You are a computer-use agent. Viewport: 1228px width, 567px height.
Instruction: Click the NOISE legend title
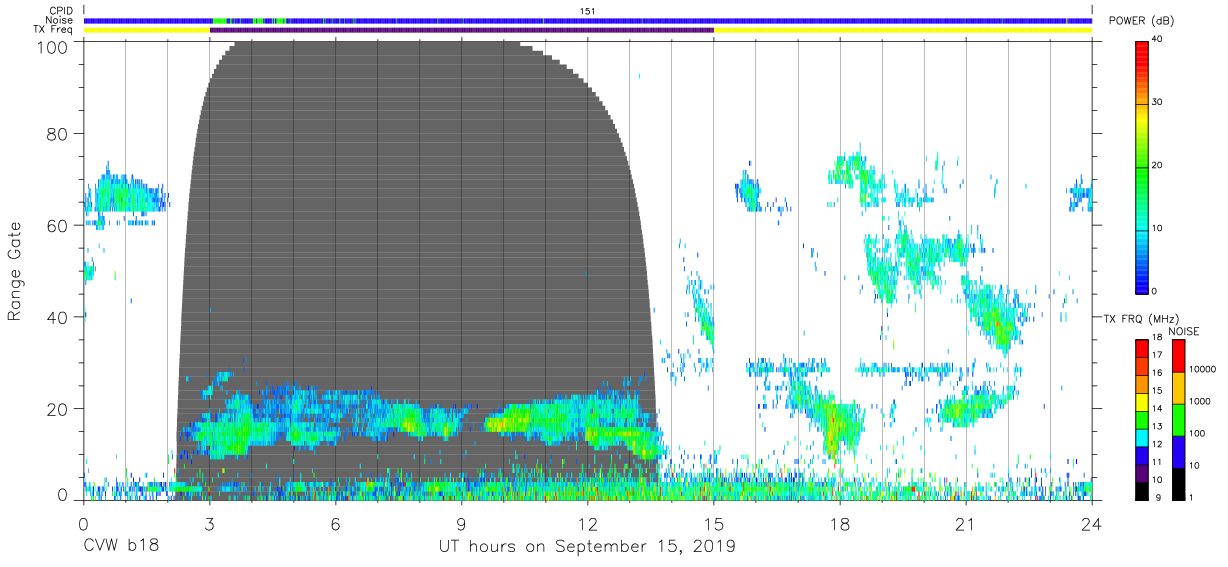coord(1185,330)
